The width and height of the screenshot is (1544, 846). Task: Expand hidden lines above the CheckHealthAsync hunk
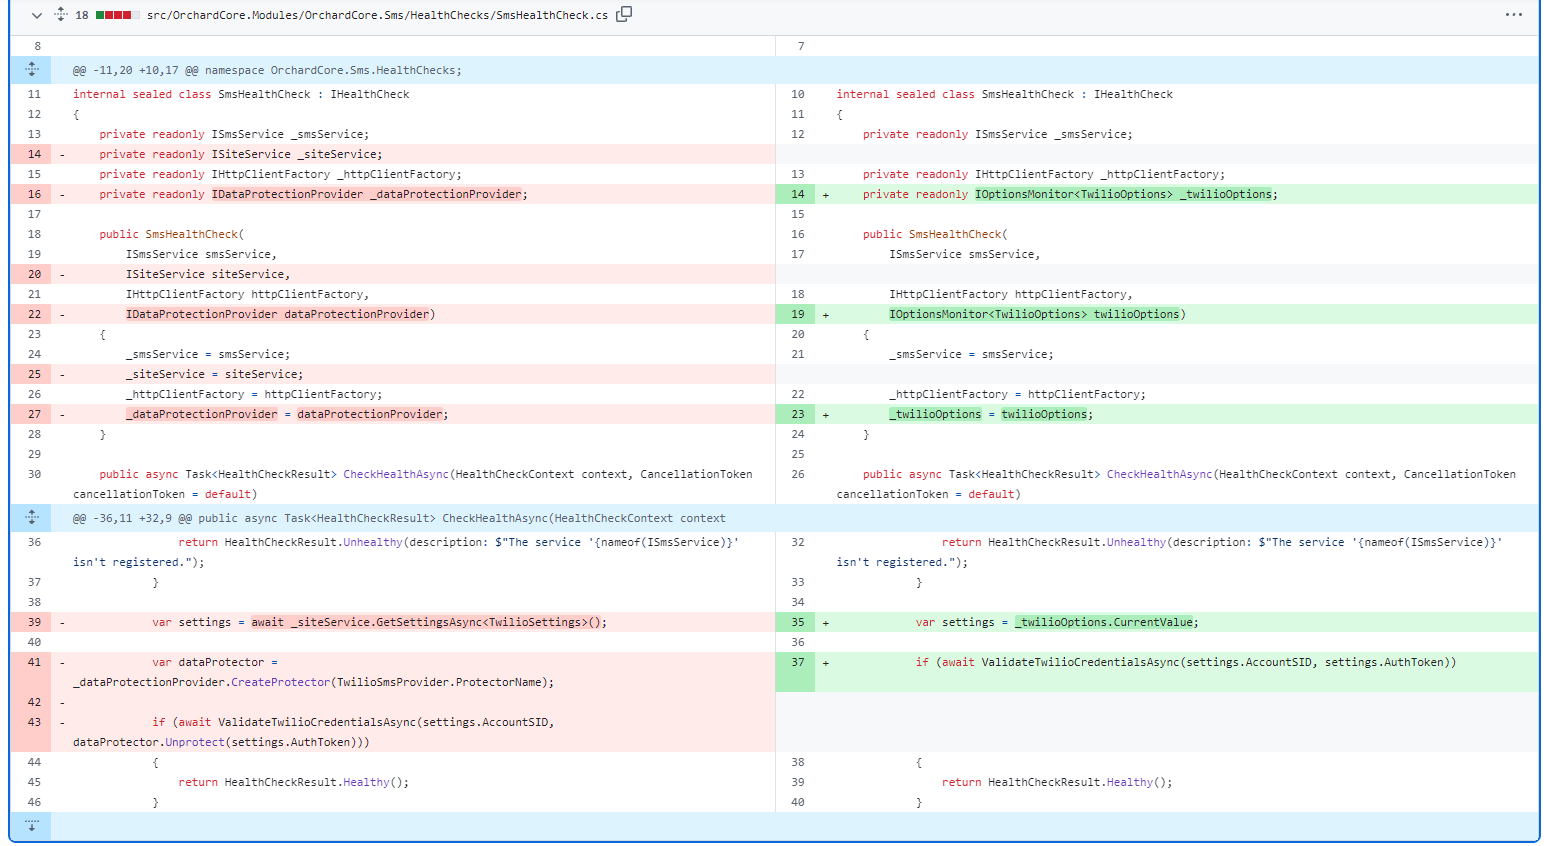(31, 518)
